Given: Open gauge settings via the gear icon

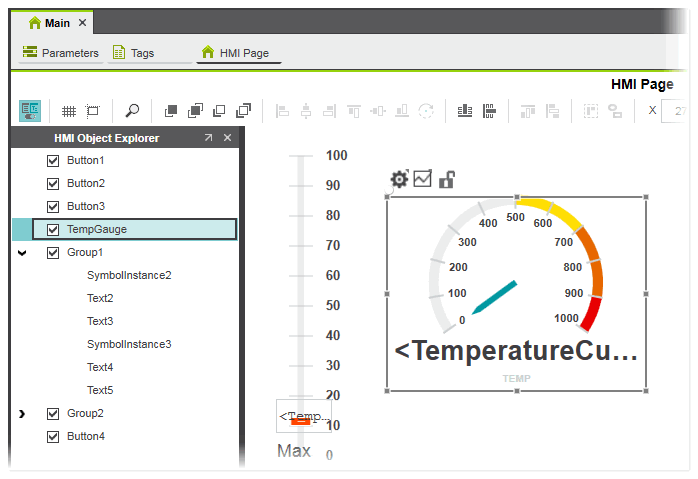Looking at the screenshot, I should [x=399, y=179].
